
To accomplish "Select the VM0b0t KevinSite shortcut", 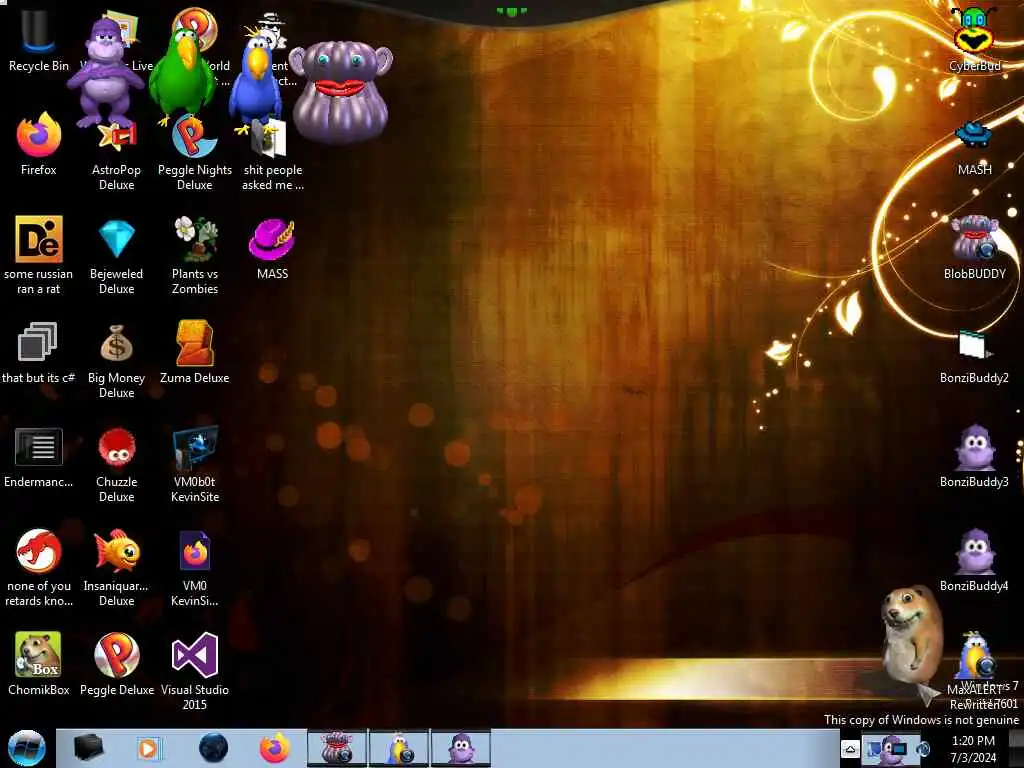I will click(x=195, y=465).
